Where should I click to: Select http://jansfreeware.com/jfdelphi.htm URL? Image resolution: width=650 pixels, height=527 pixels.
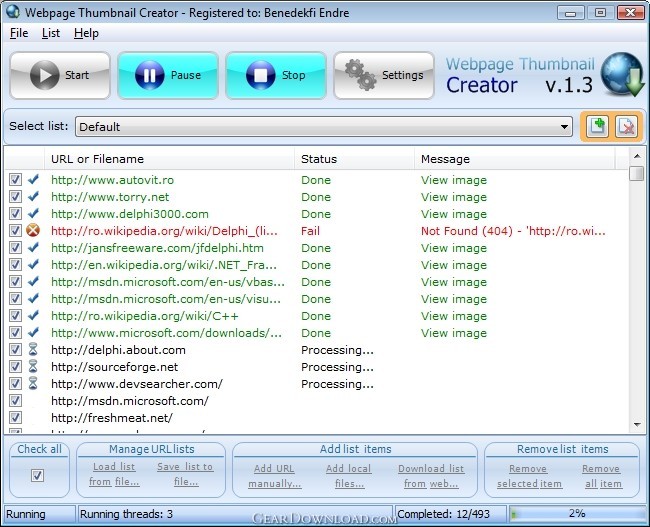(x=157, y=248)
